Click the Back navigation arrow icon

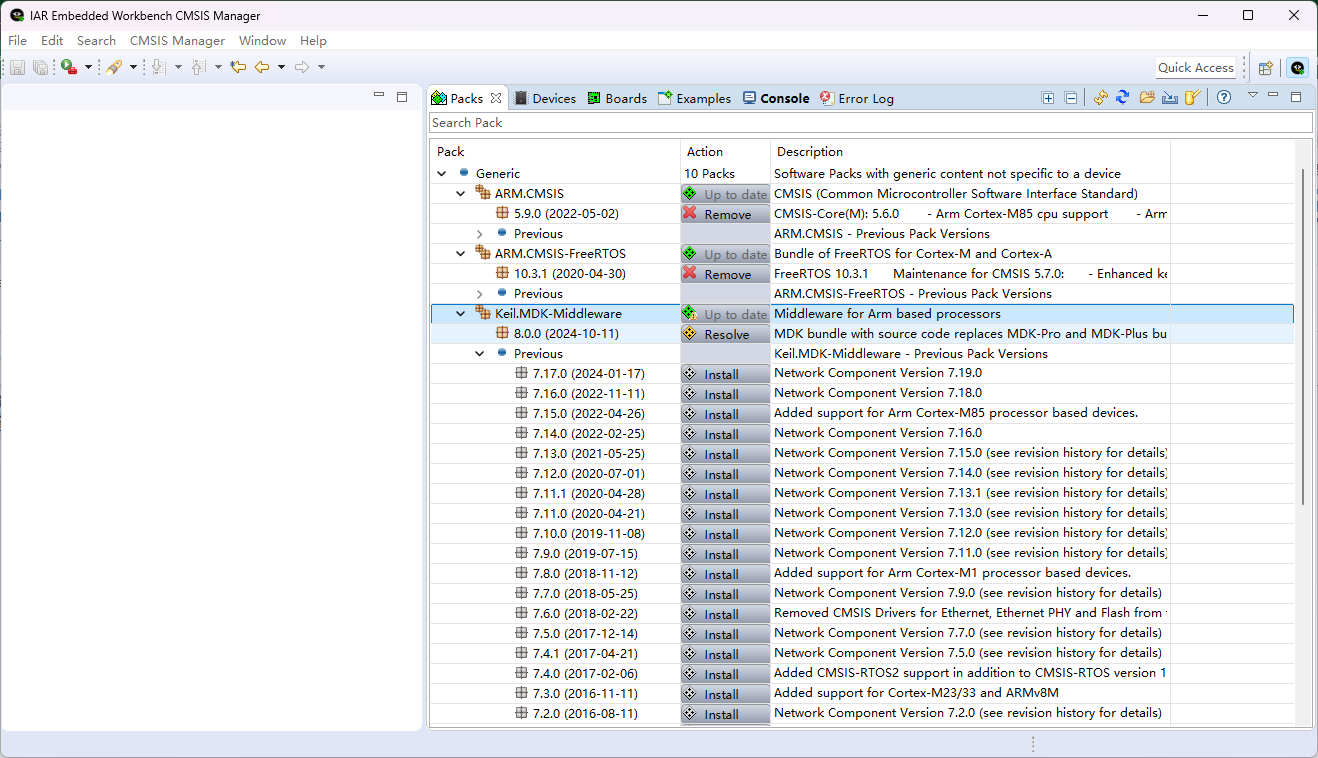coord(262,67)
